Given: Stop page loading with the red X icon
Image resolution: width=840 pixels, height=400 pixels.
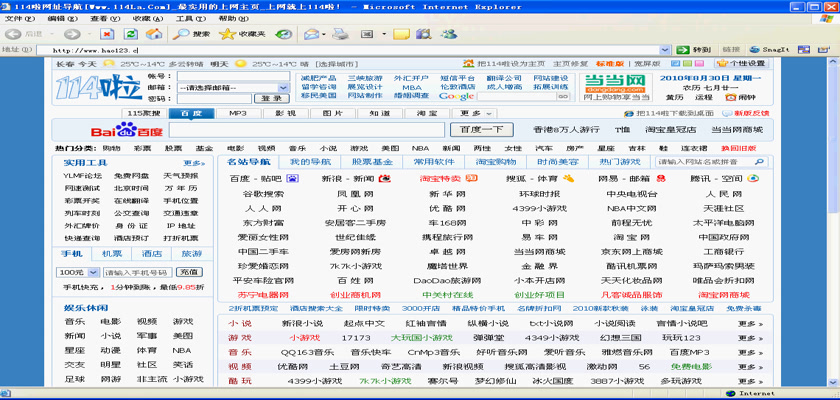Looking at the screenshot, I should [x=107, y=34].
